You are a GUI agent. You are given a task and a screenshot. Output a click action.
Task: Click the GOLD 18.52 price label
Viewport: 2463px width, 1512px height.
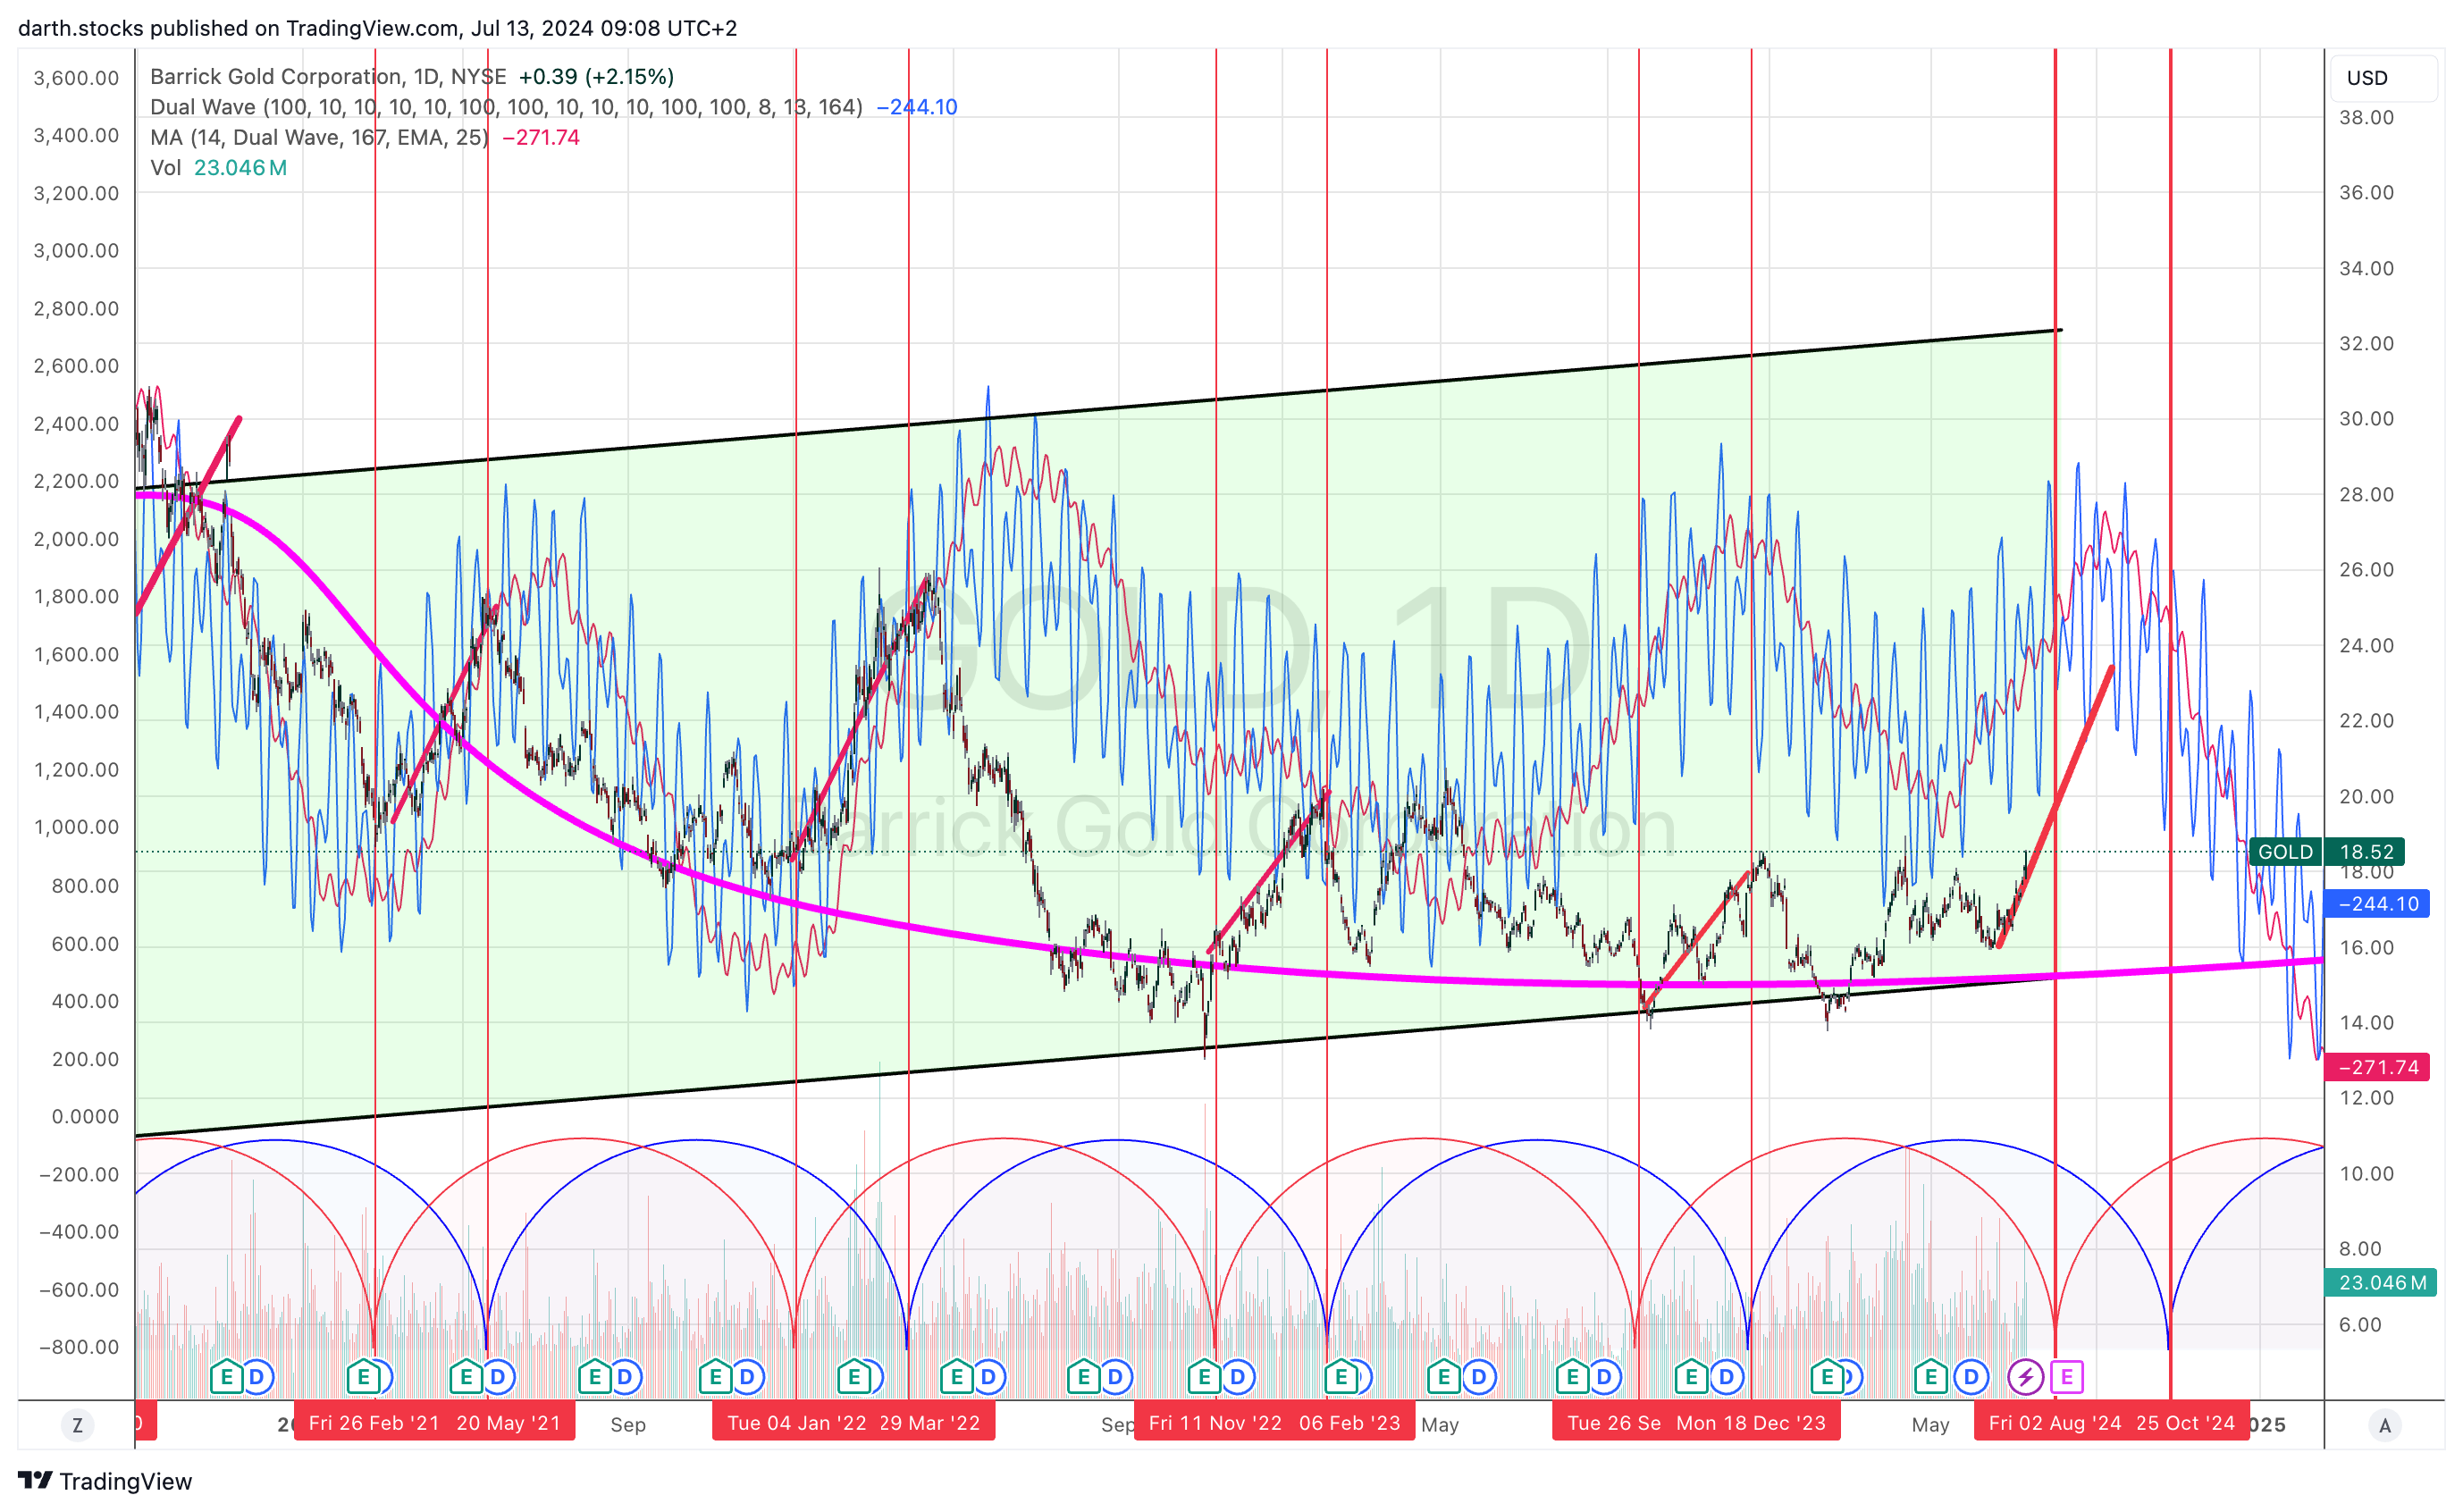tap(2326, 852)
